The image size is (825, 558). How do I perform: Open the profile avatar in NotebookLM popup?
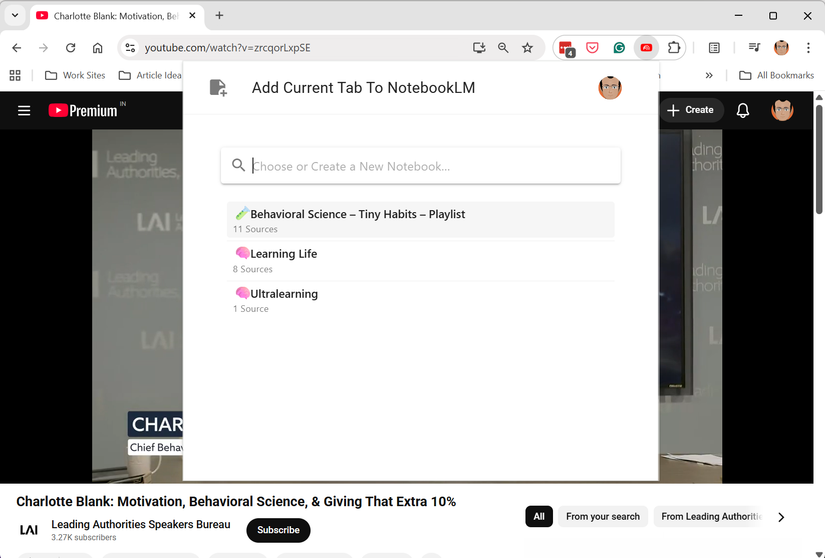(610, 88)
